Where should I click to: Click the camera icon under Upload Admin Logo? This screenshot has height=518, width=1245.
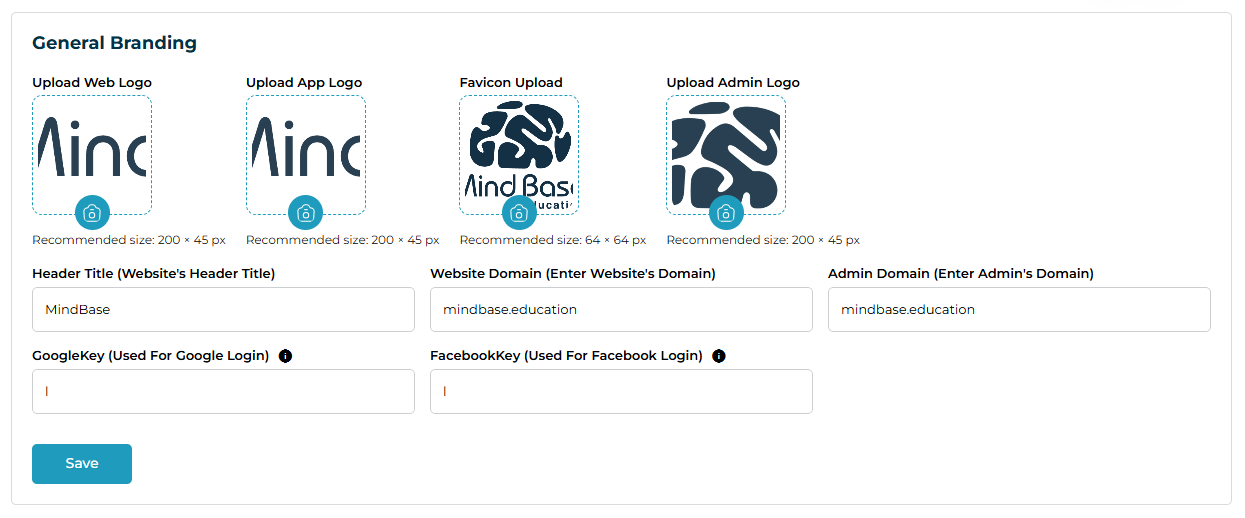[726, 213]
